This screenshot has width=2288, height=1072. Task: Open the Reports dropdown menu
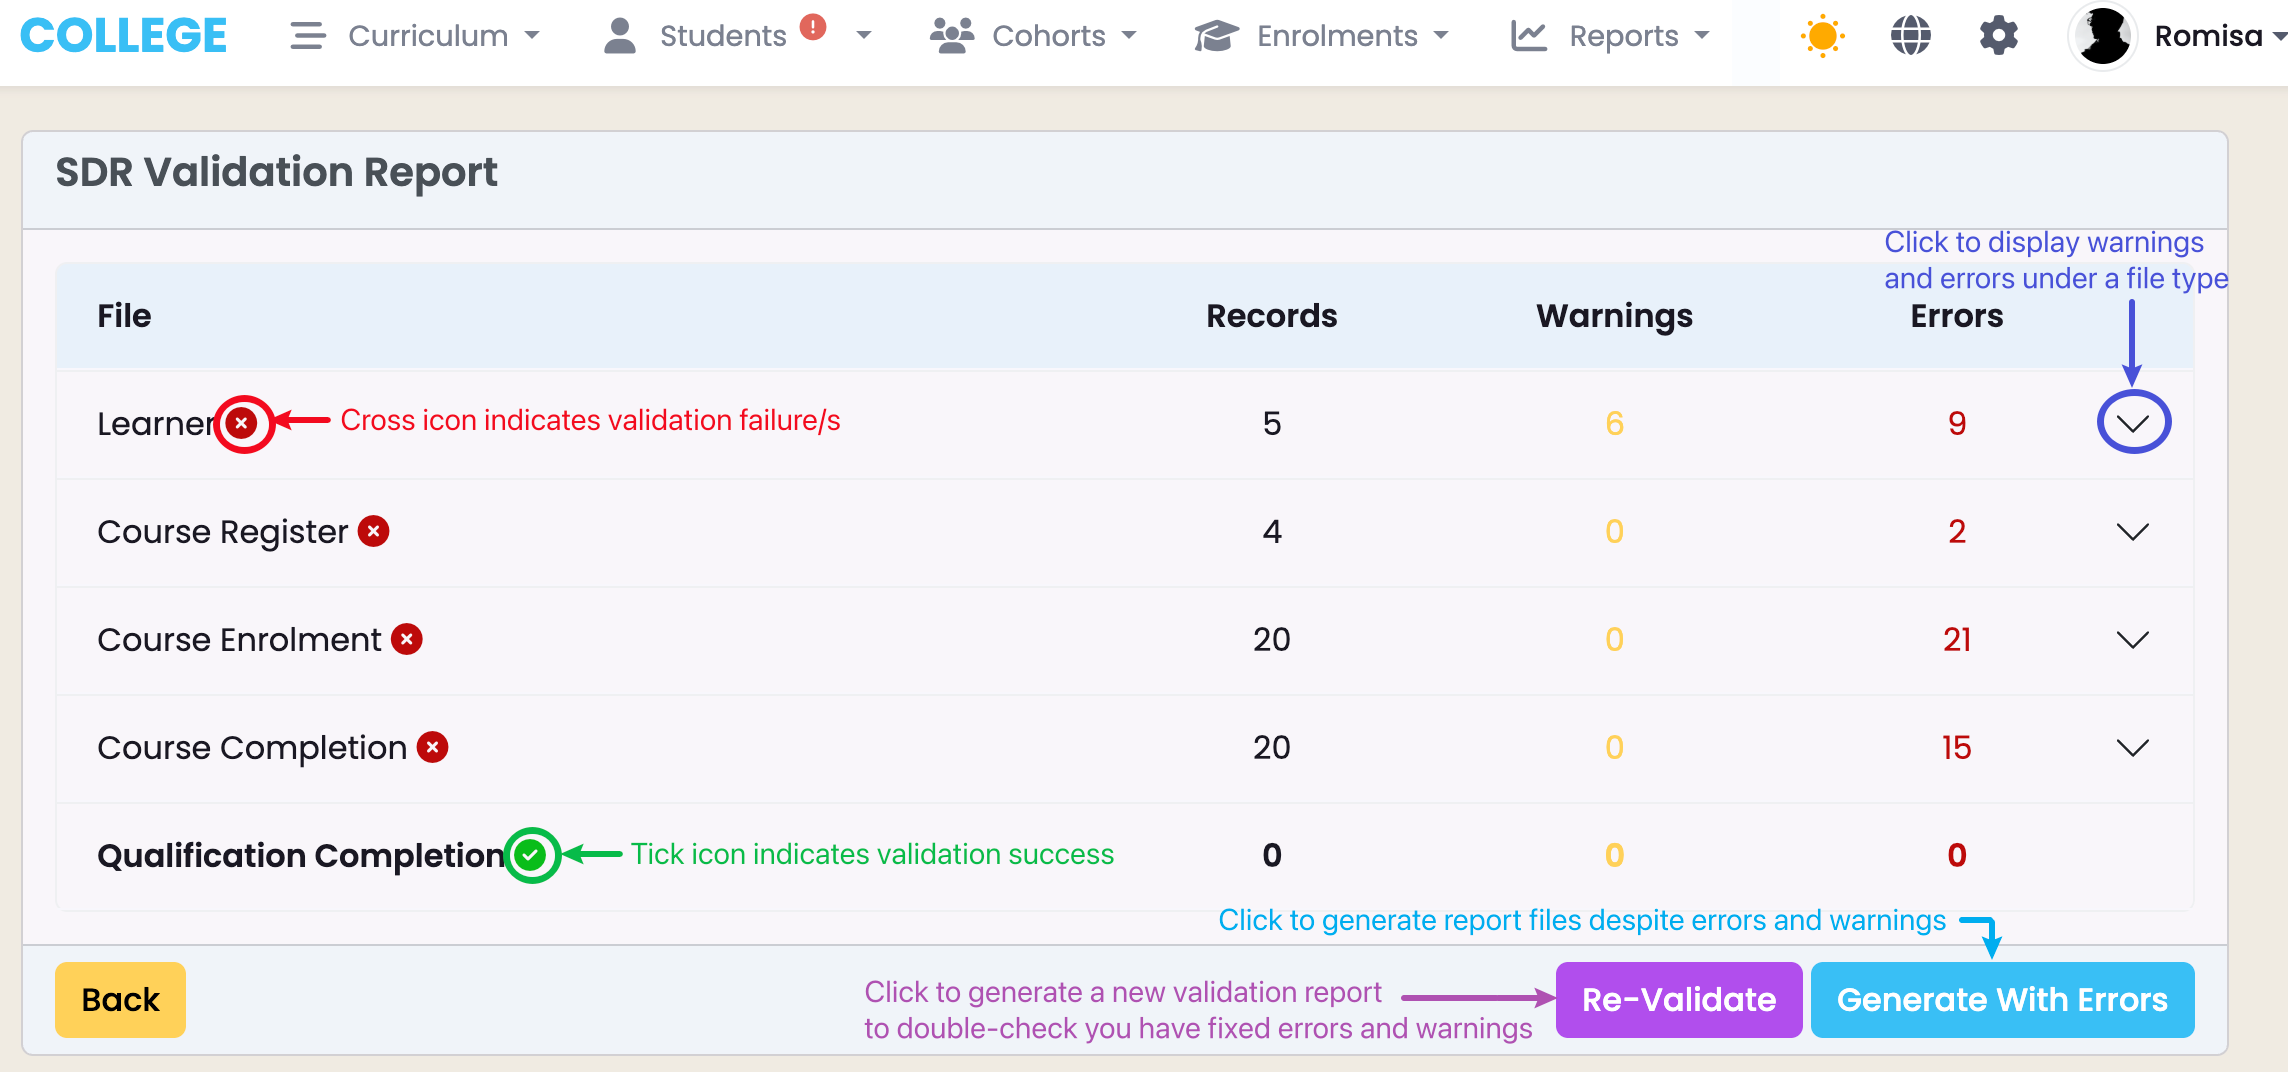pyautogui.click(x=1610, y=36)
